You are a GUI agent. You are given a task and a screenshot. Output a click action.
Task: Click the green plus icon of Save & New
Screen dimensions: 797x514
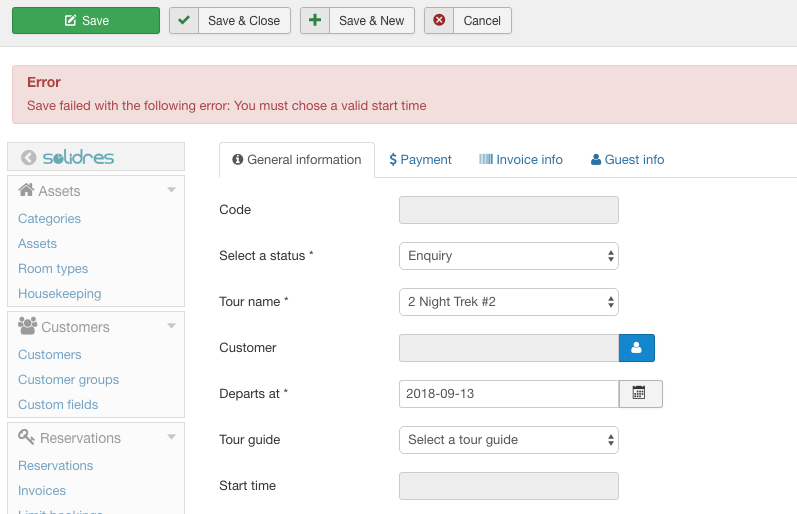coord(315,21)
